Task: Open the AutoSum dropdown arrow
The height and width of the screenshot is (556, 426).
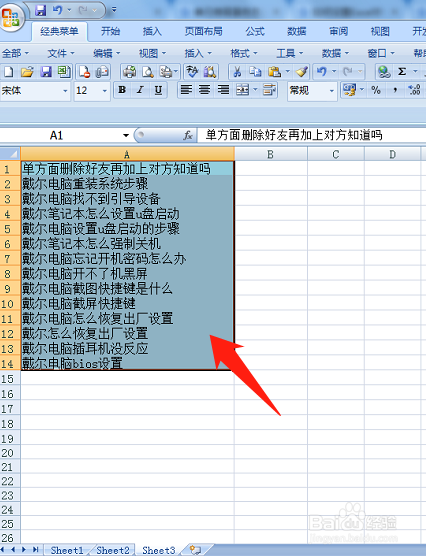Action: [x=415, y=72]
